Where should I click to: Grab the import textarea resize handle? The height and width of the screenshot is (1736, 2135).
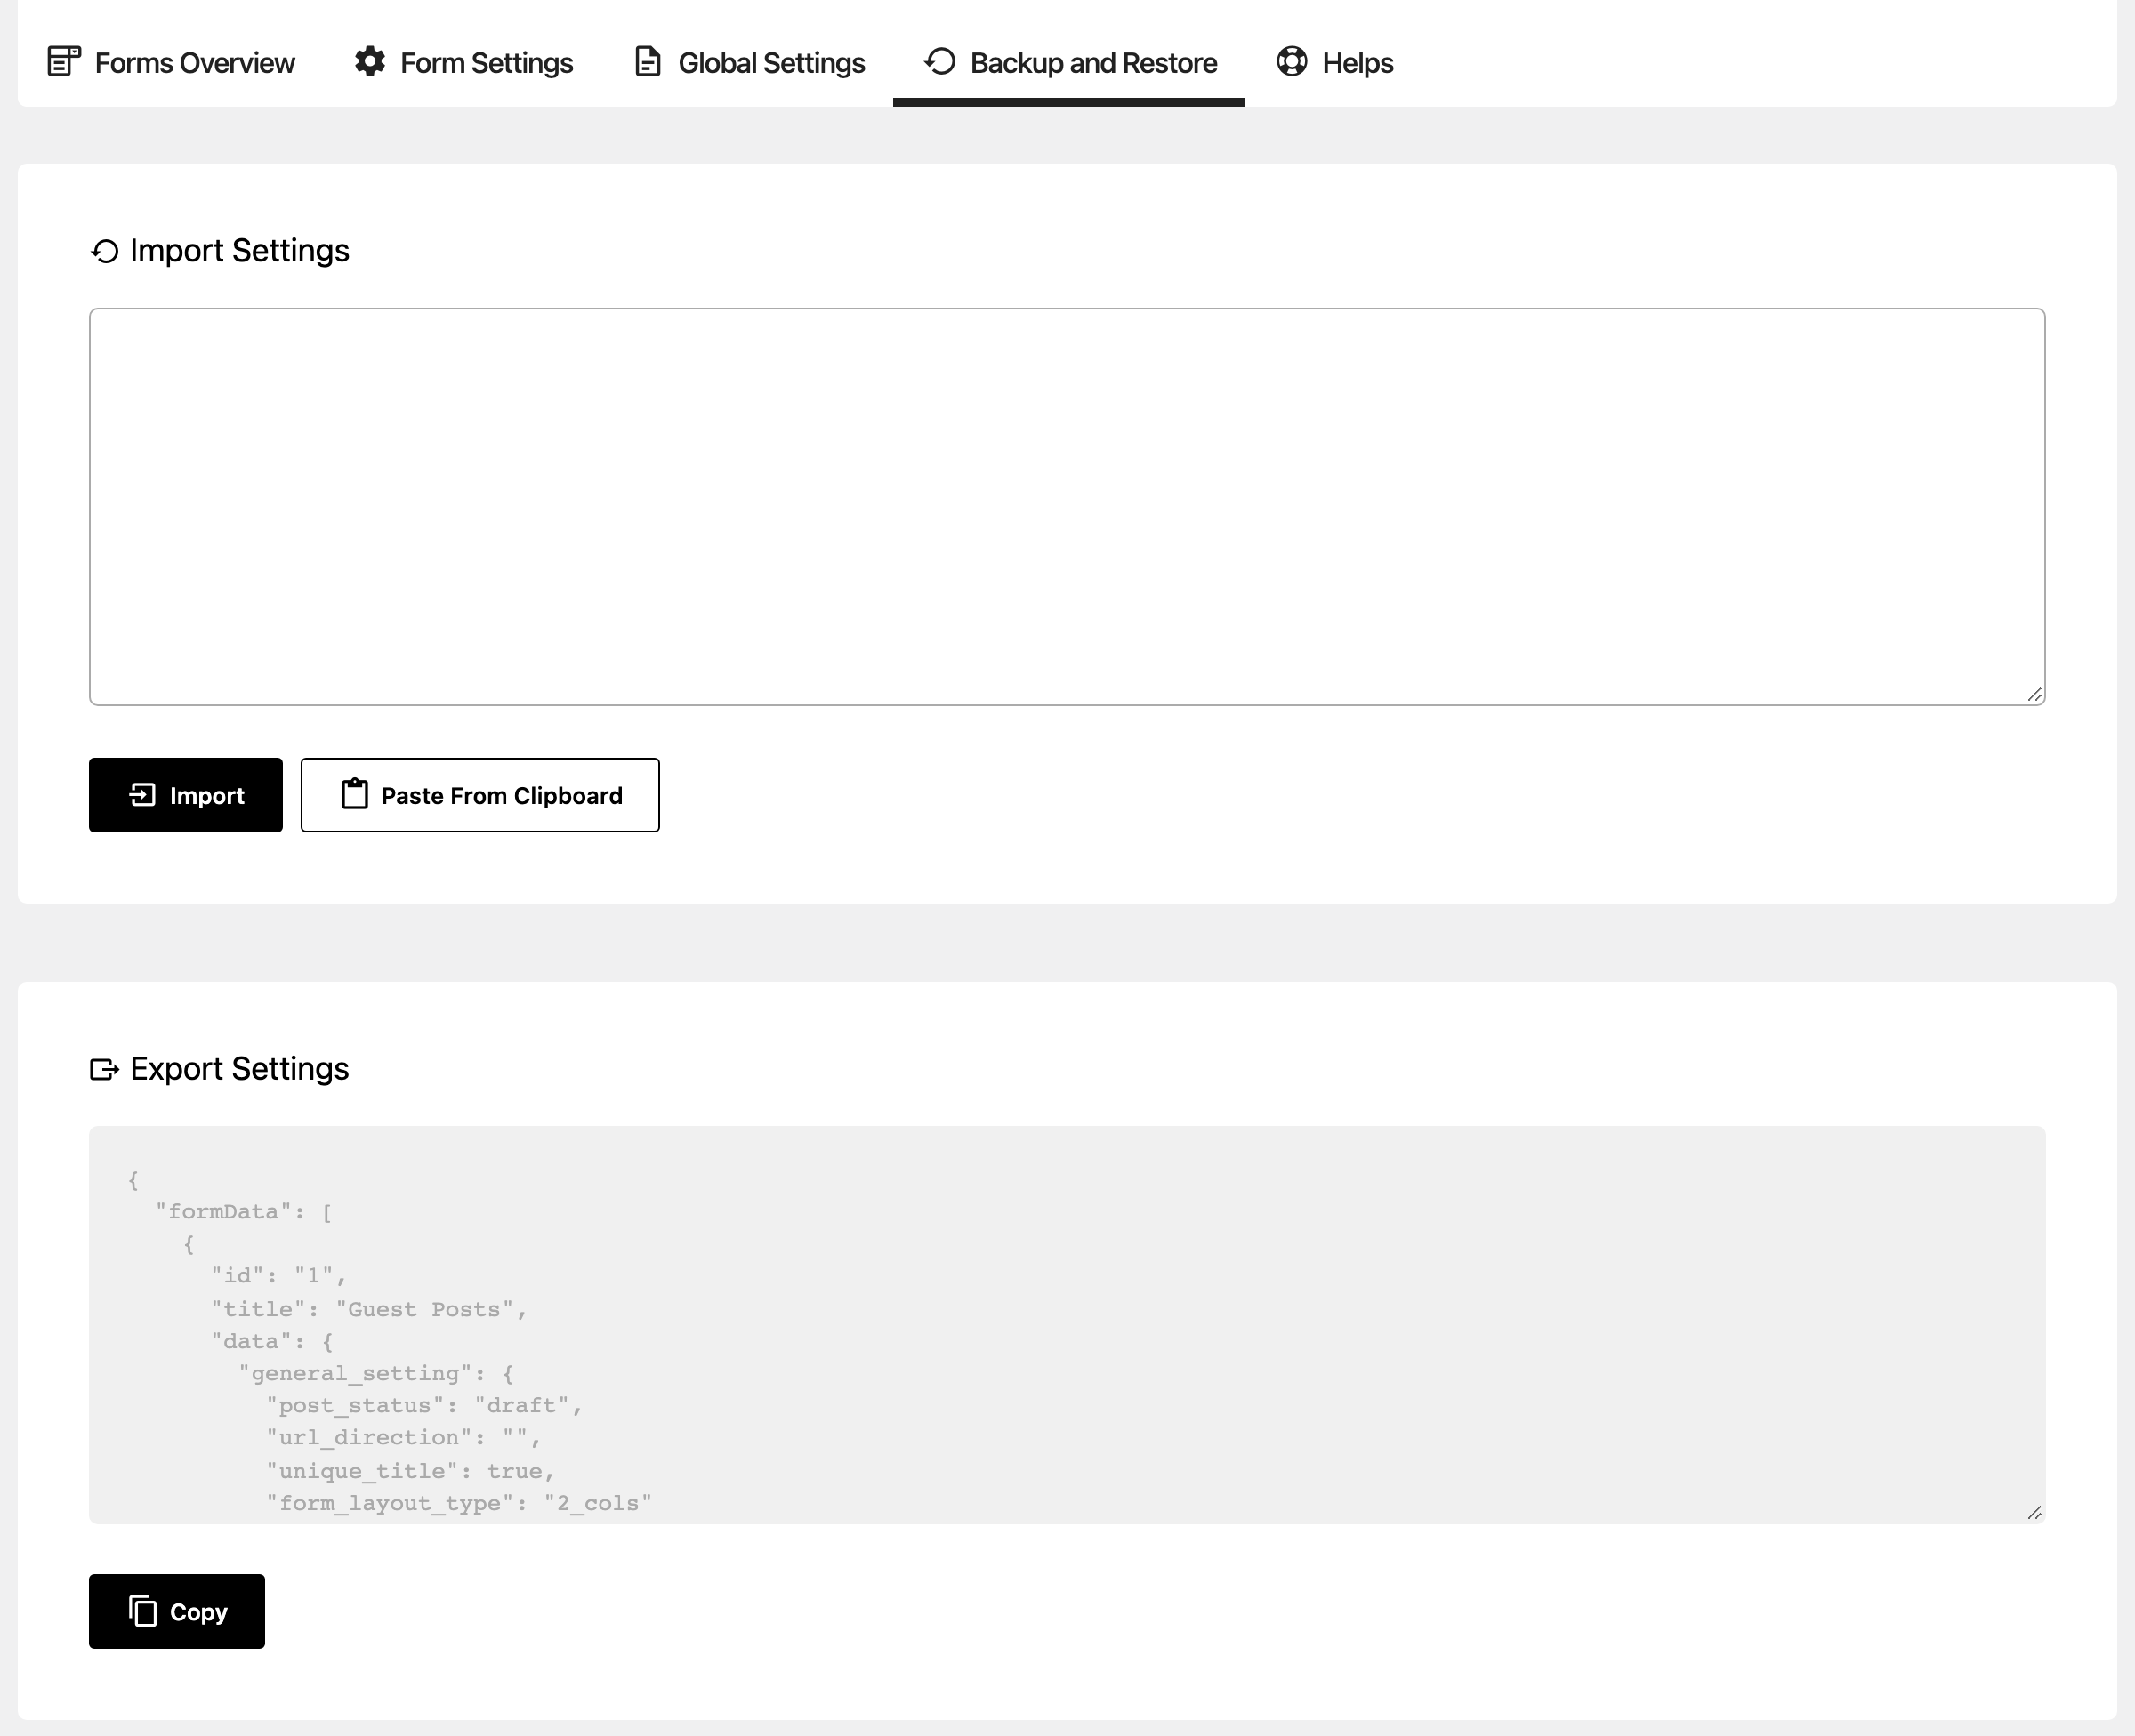pyautogui.click(x=2034, y=695)
